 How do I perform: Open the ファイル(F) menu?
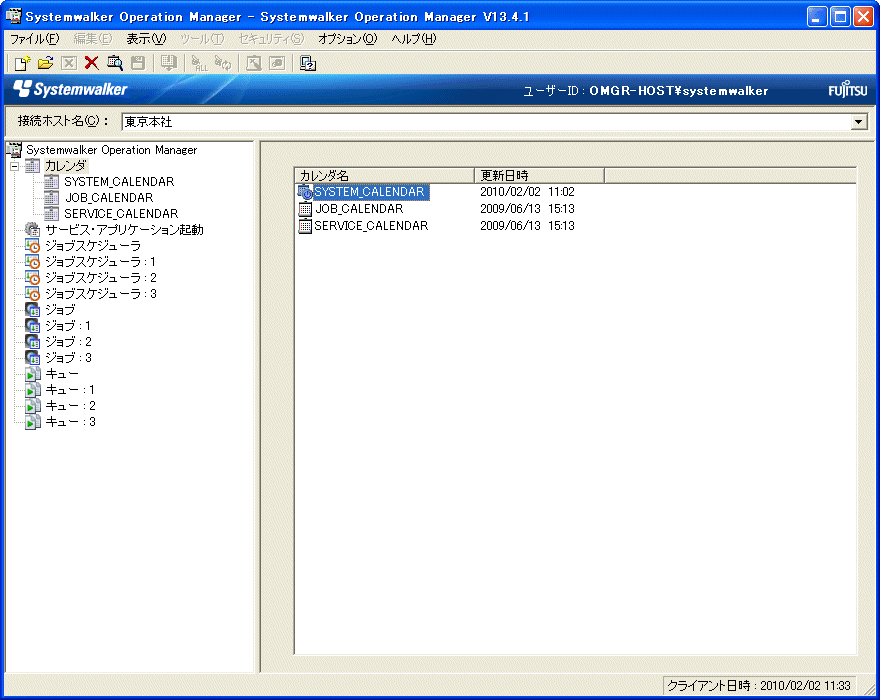[x=34, y=39]
